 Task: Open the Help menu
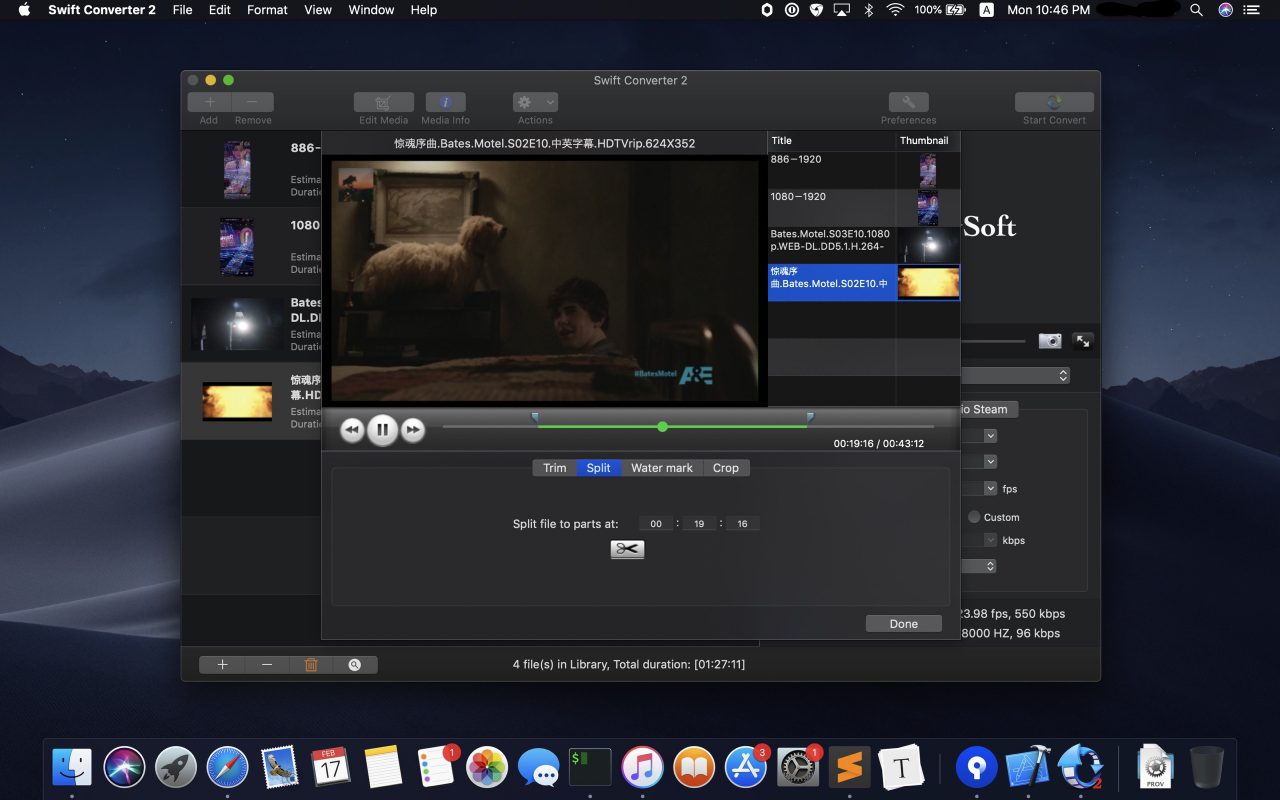(424, 10)
